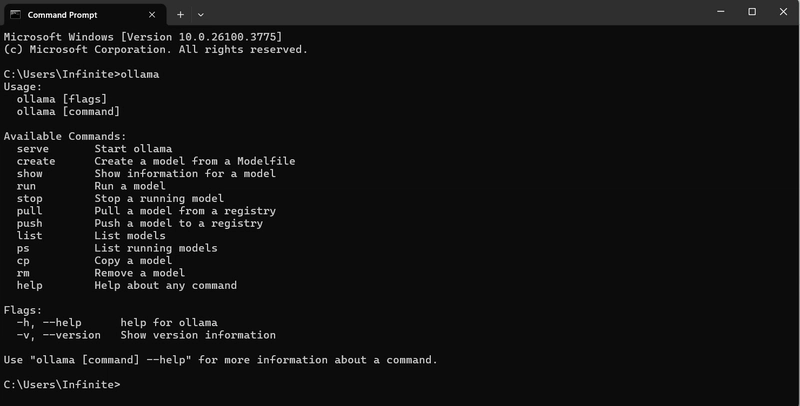Minimize the terminal window
This screenshot has width=800, height=406.
720,12
